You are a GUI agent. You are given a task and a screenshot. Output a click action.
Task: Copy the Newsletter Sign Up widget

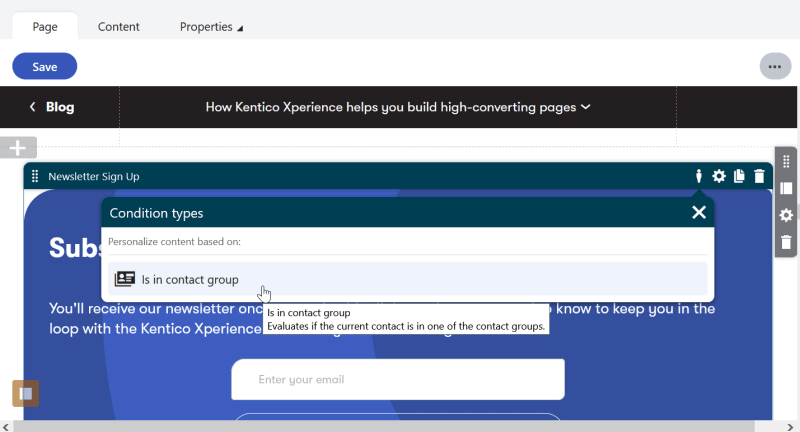(739, 176)
